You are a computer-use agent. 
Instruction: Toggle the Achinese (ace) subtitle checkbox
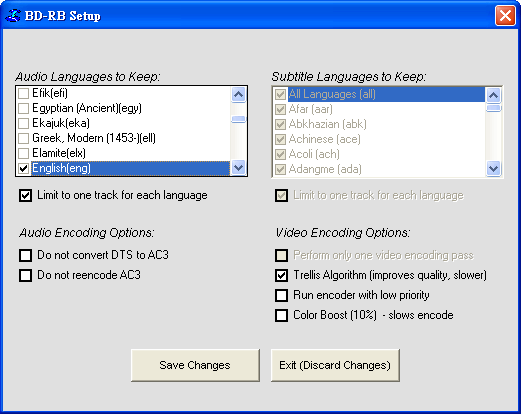pos(280,139)
